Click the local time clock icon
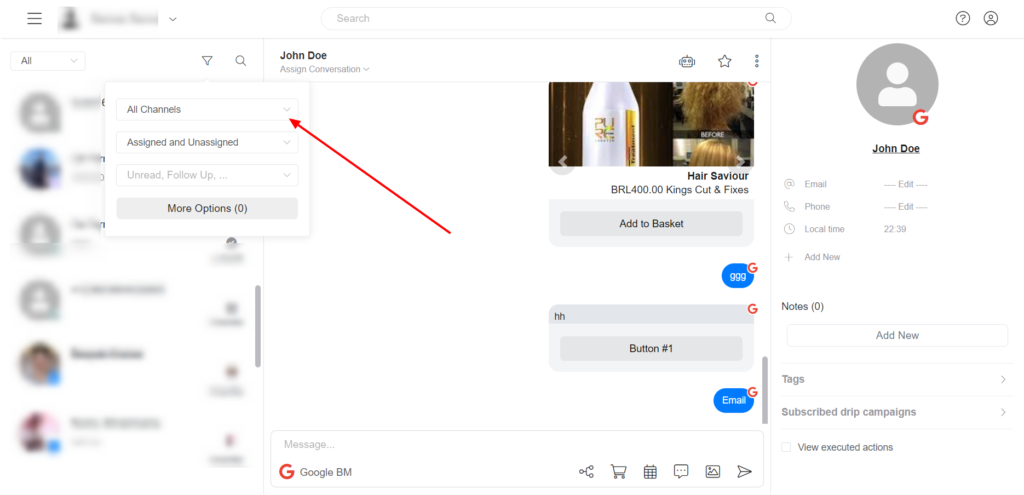This screenshot has height=495, width=1024. (x=789, y=229)
